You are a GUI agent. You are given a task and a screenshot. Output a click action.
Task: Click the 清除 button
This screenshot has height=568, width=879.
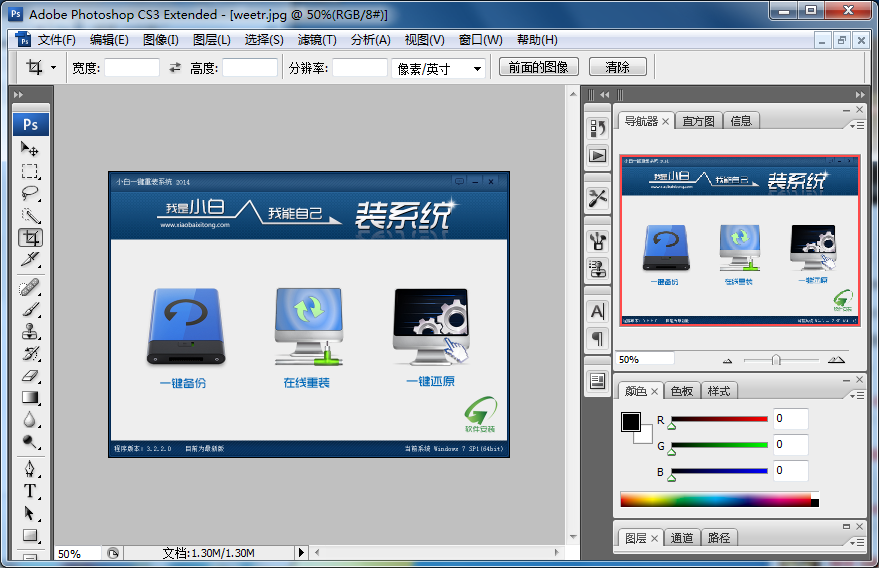point(617,67)
